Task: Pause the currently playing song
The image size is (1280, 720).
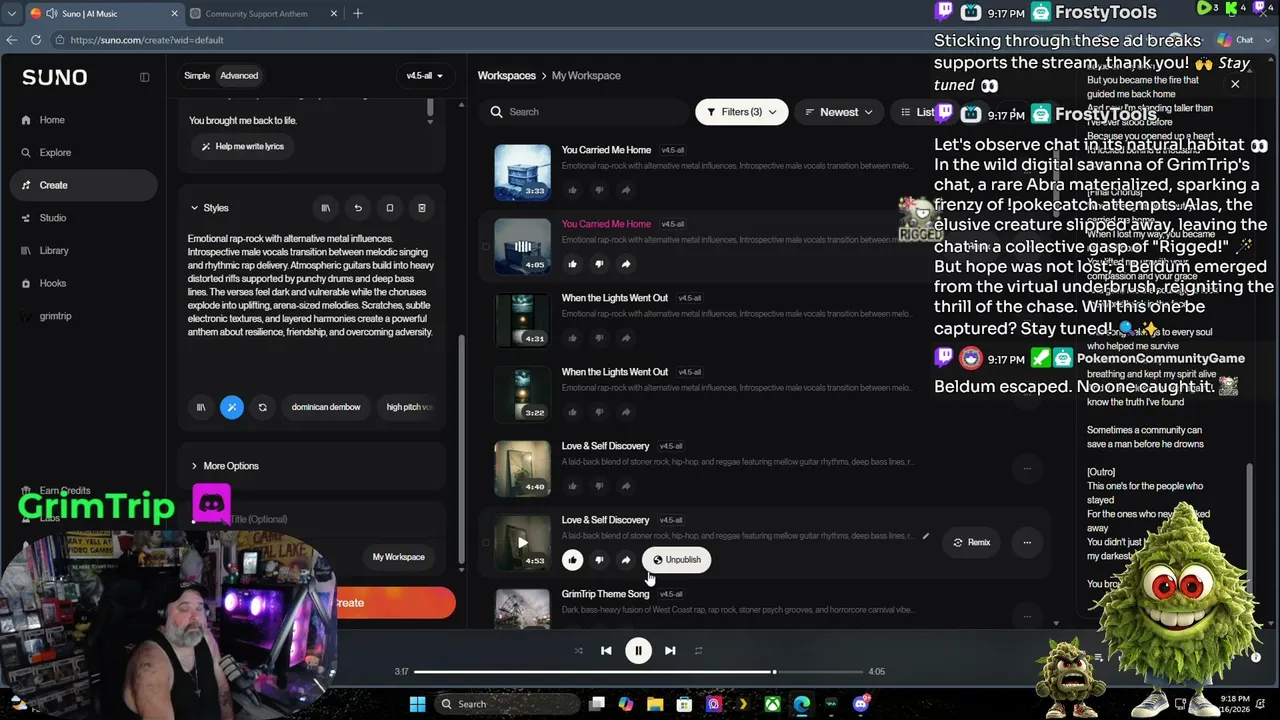Action: [x=638, y=651]
